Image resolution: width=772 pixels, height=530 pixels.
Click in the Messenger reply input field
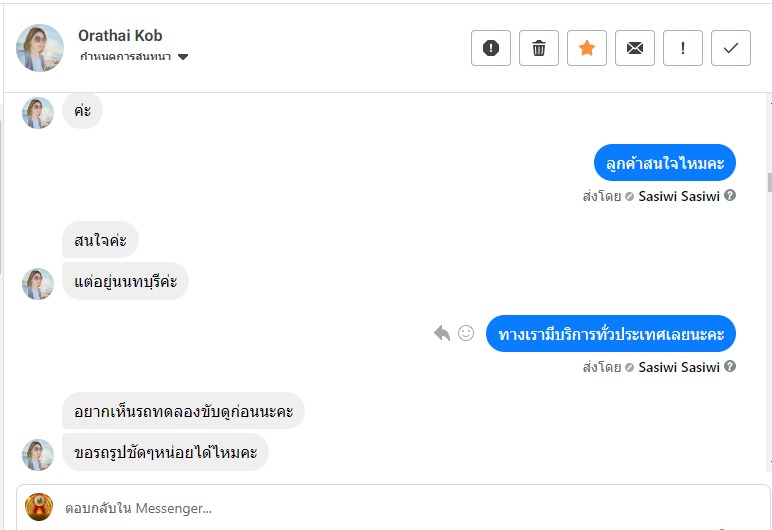point(400,508)
